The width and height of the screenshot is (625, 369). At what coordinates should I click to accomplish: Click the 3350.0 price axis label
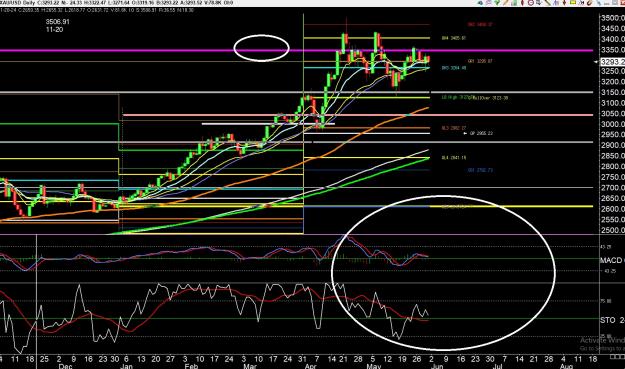[x=613, y=50]
